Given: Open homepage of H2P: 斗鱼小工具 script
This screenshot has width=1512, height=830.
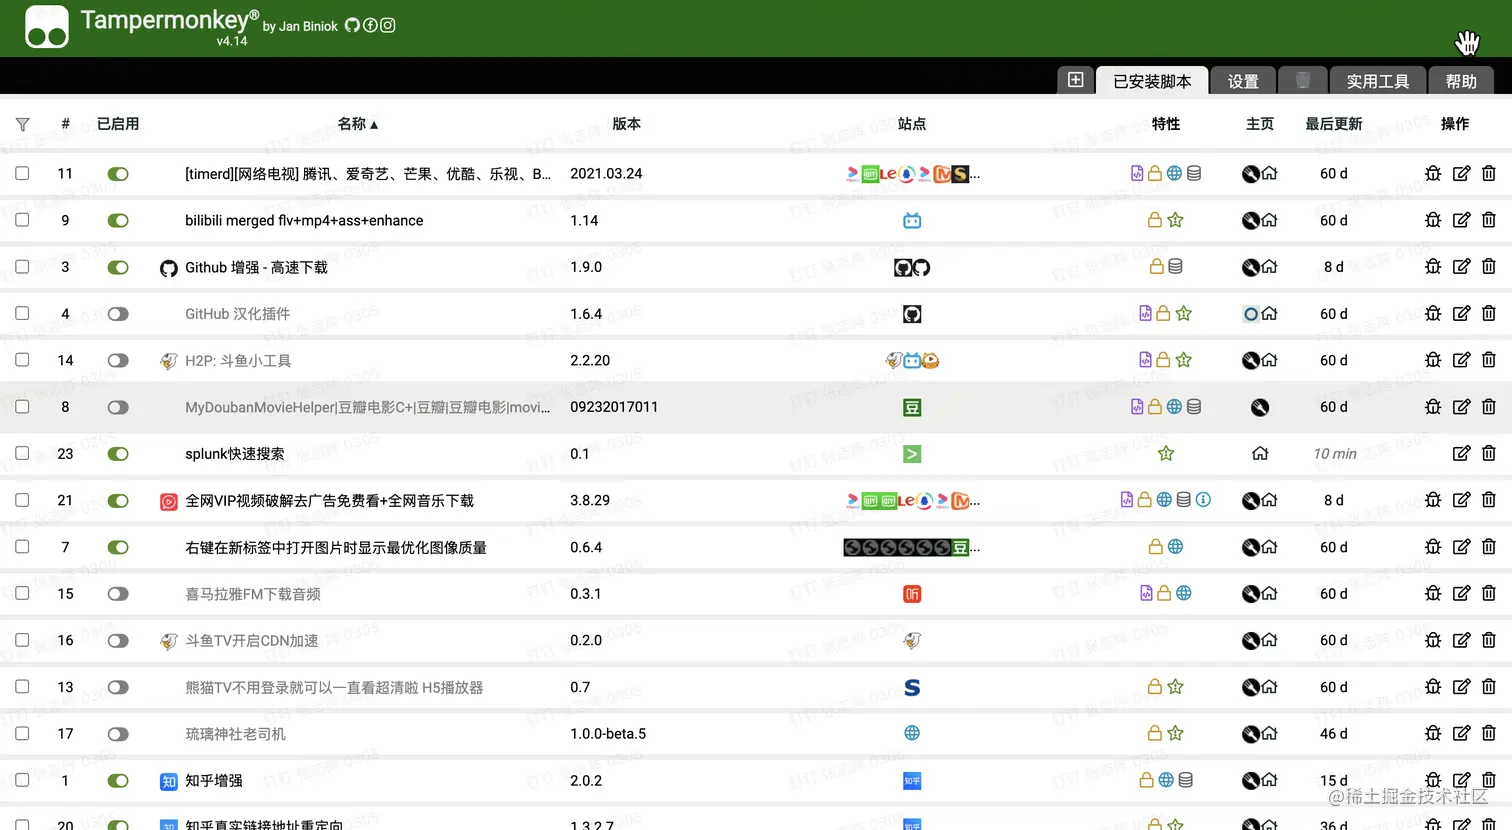Looking at the screenshot, I should [1269, 360].
